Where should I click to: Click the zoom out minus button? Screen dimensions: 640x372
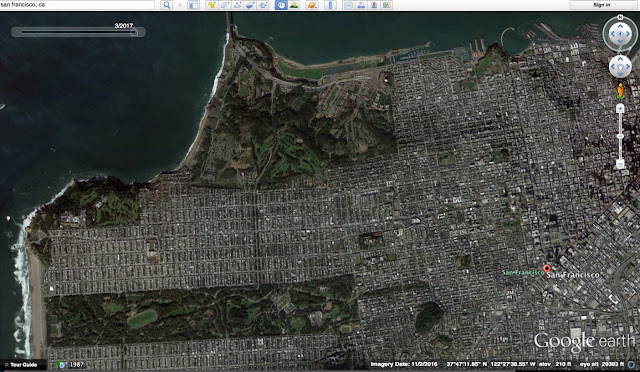(x=620, y=164)
